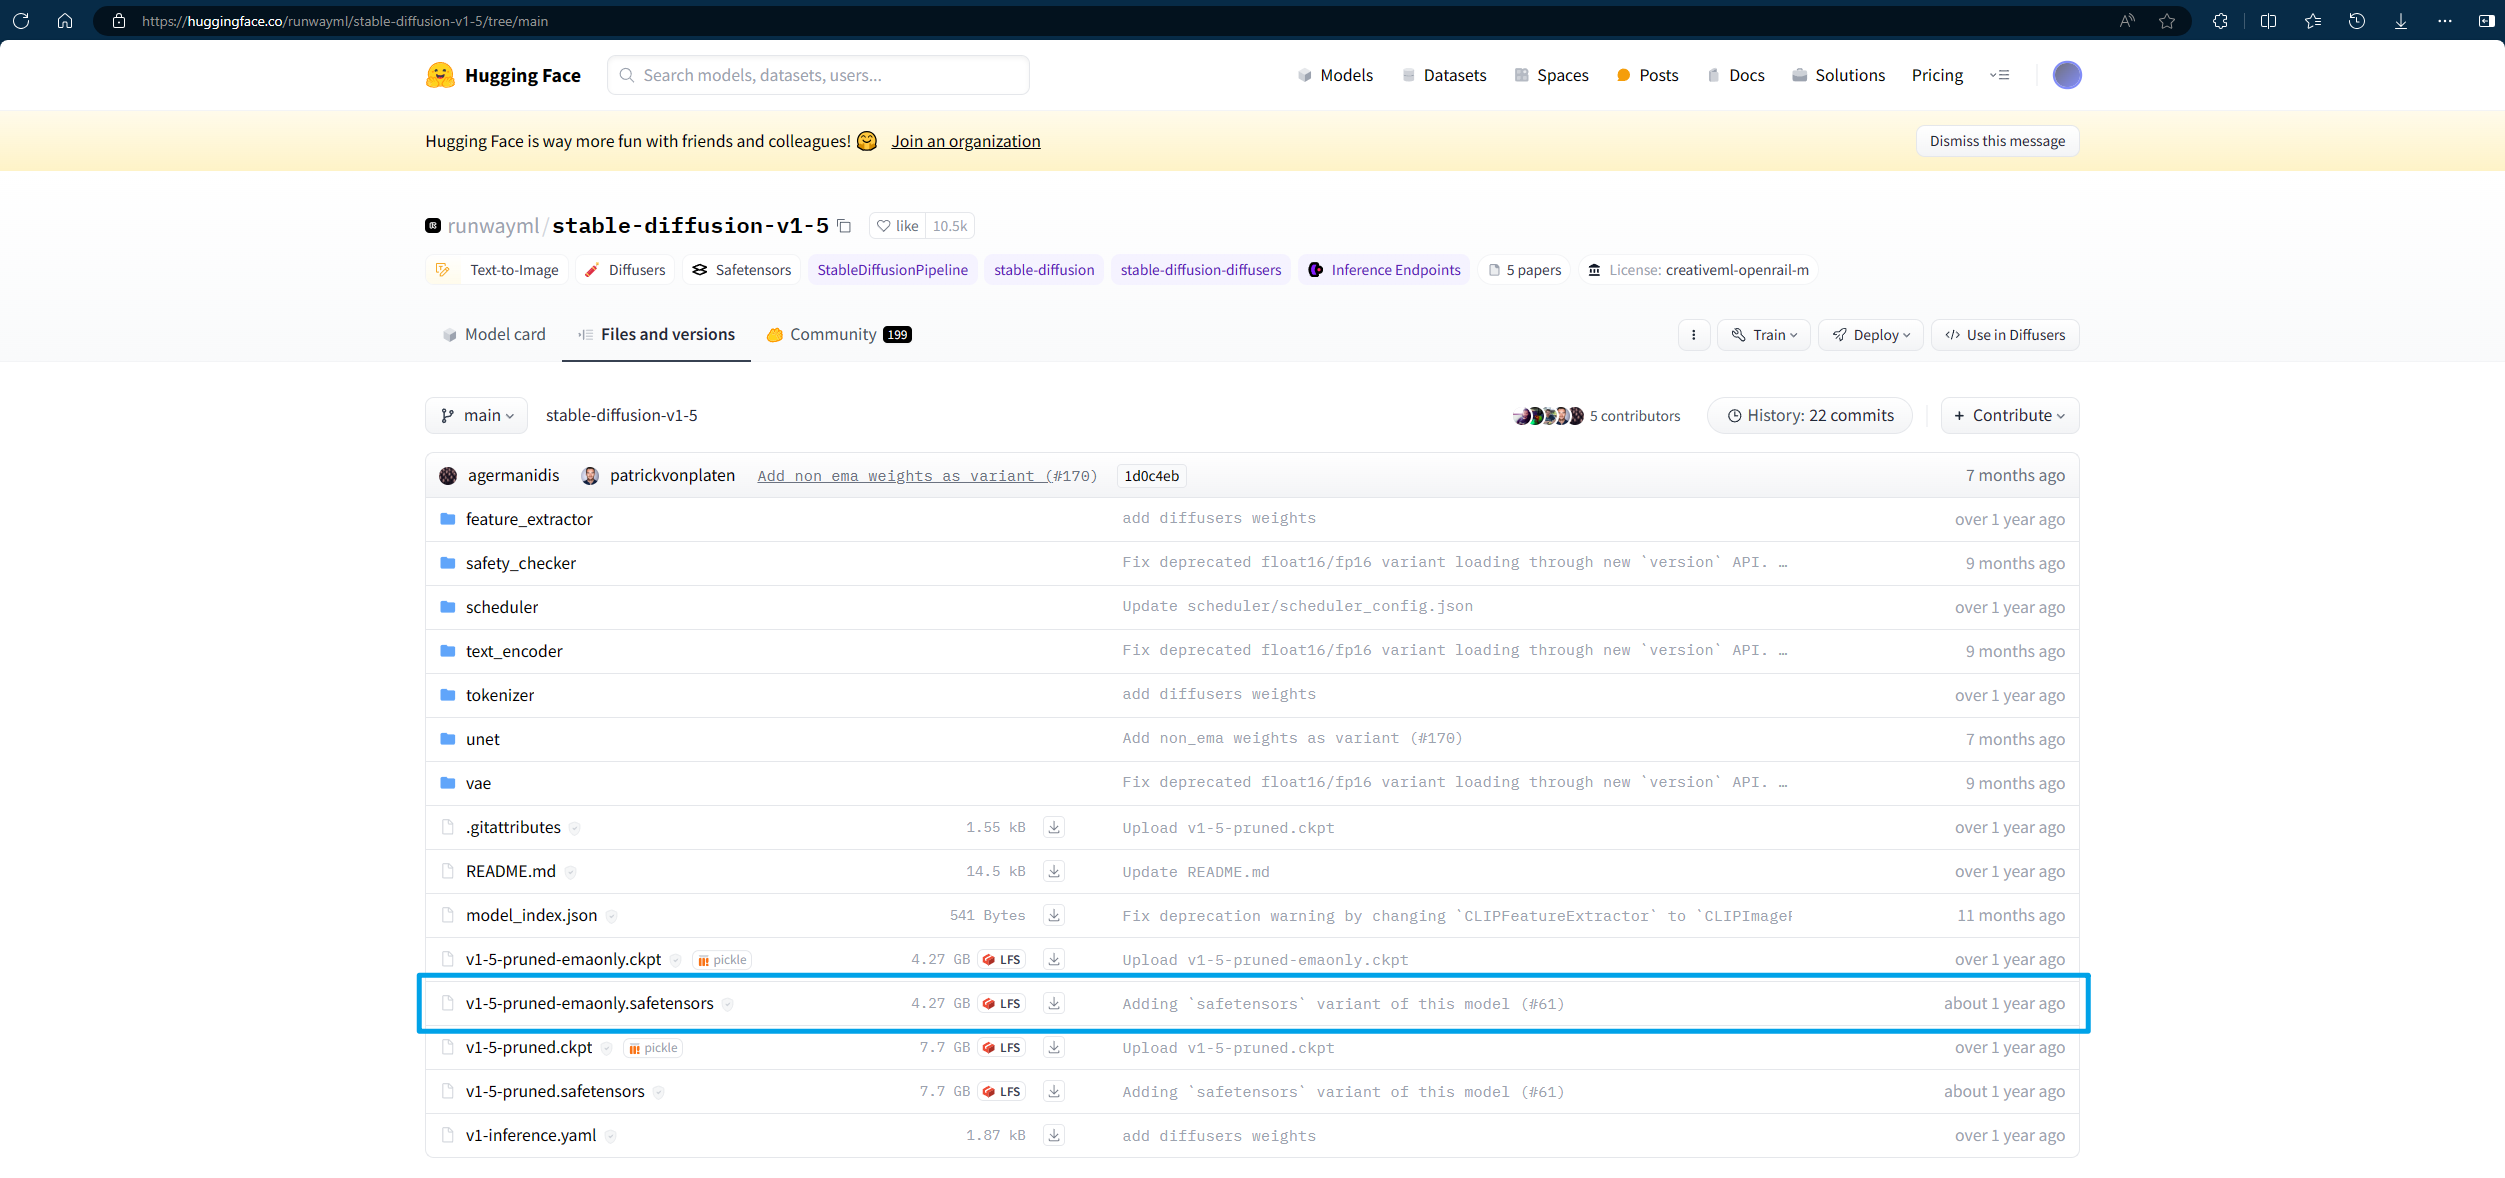
Task: Dismiss this message banner button
Action: point(1996,141)
